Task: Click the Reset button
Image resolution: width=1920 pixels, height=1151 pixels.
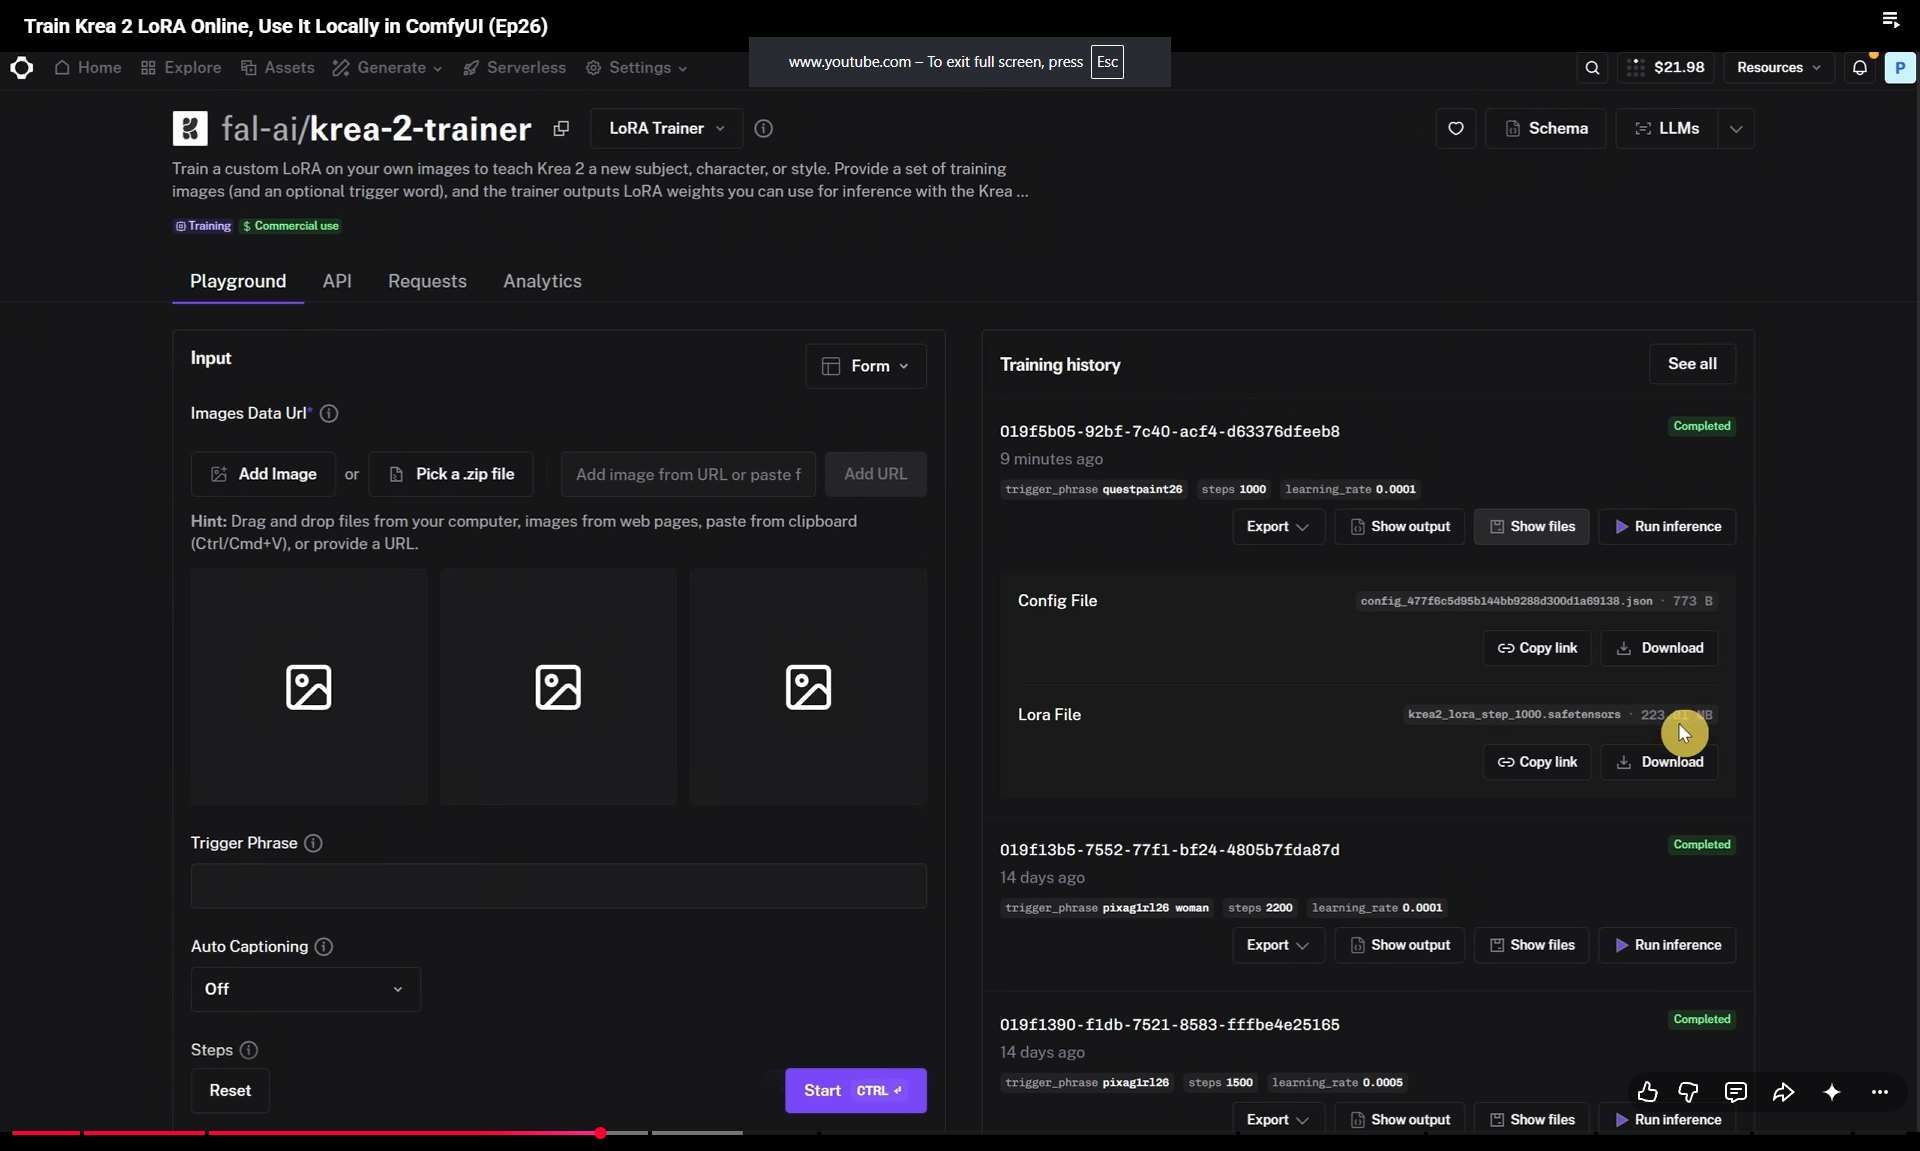Action: click(230, 1091)
